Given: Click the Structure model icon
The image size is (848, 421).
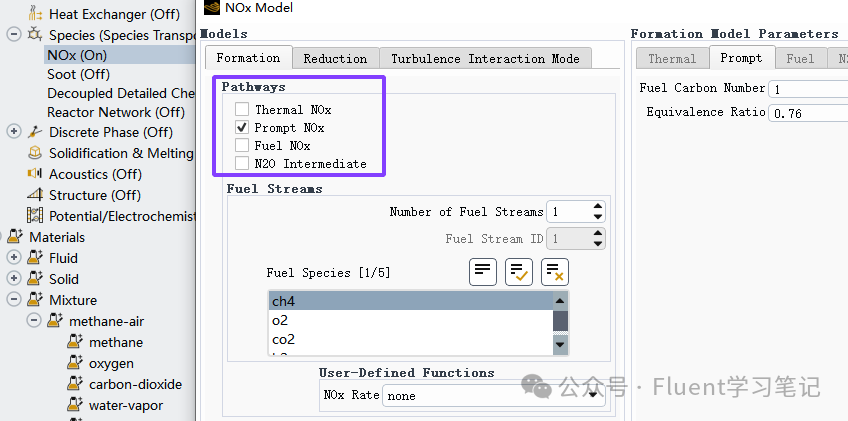Looking at the screenshot, I should pyautogui.click(x=35, y=195).
